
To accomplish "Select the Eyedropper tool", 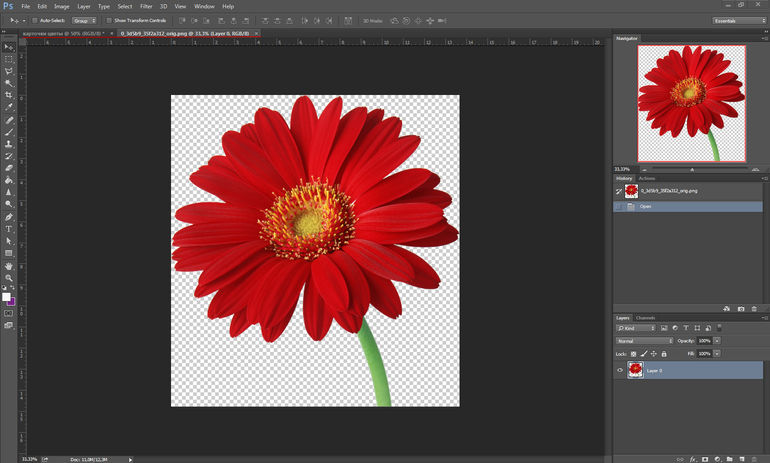I will (x=9, y=107).
